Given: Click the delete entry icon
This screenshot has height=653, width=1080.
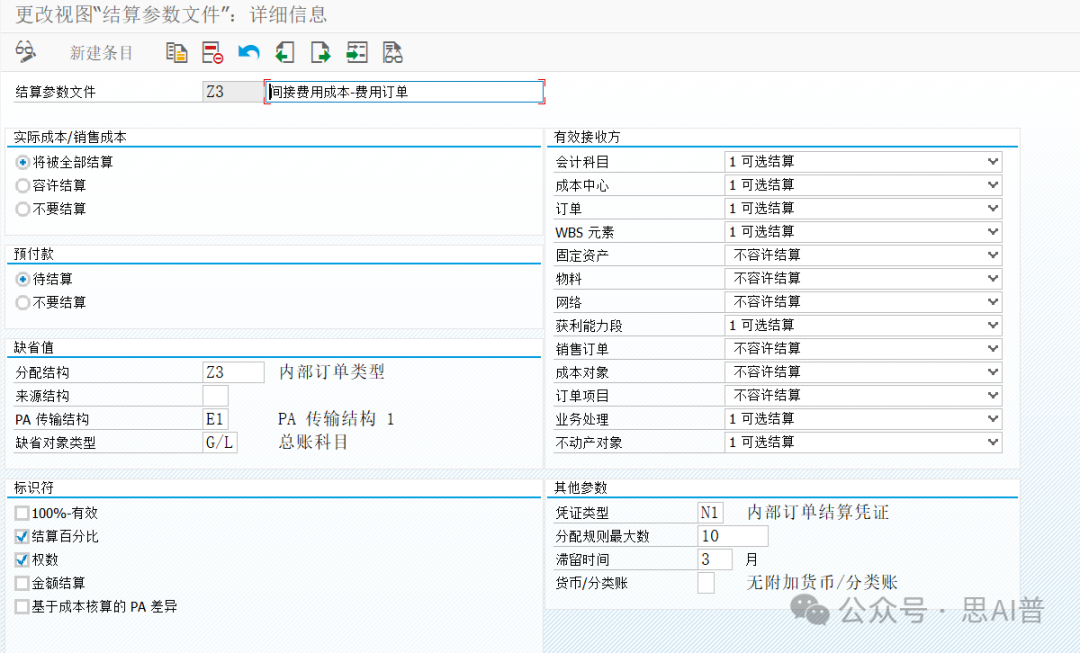Looking at the screenshot, I should [211, 52].
